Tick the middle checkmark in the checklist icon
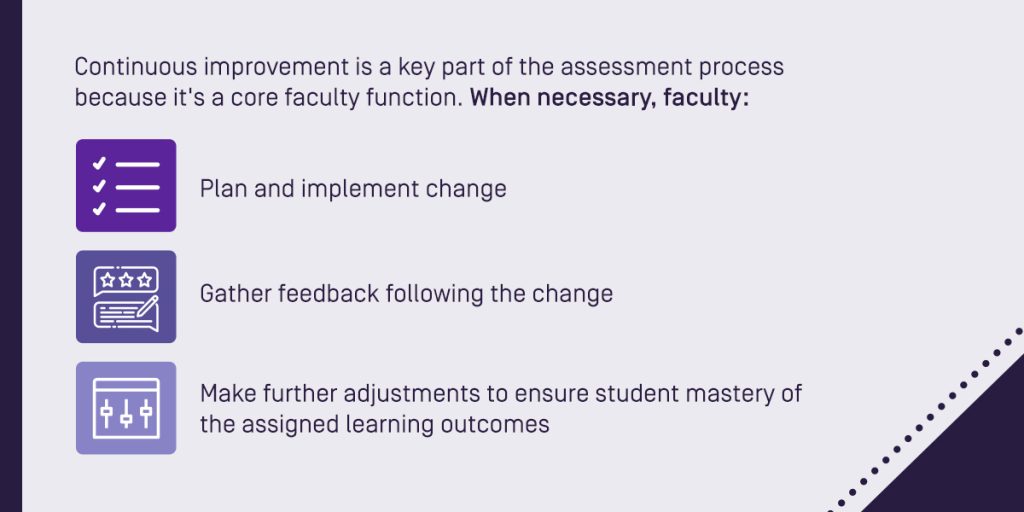This screenshot has height=512, width=1024. (99, 186)
